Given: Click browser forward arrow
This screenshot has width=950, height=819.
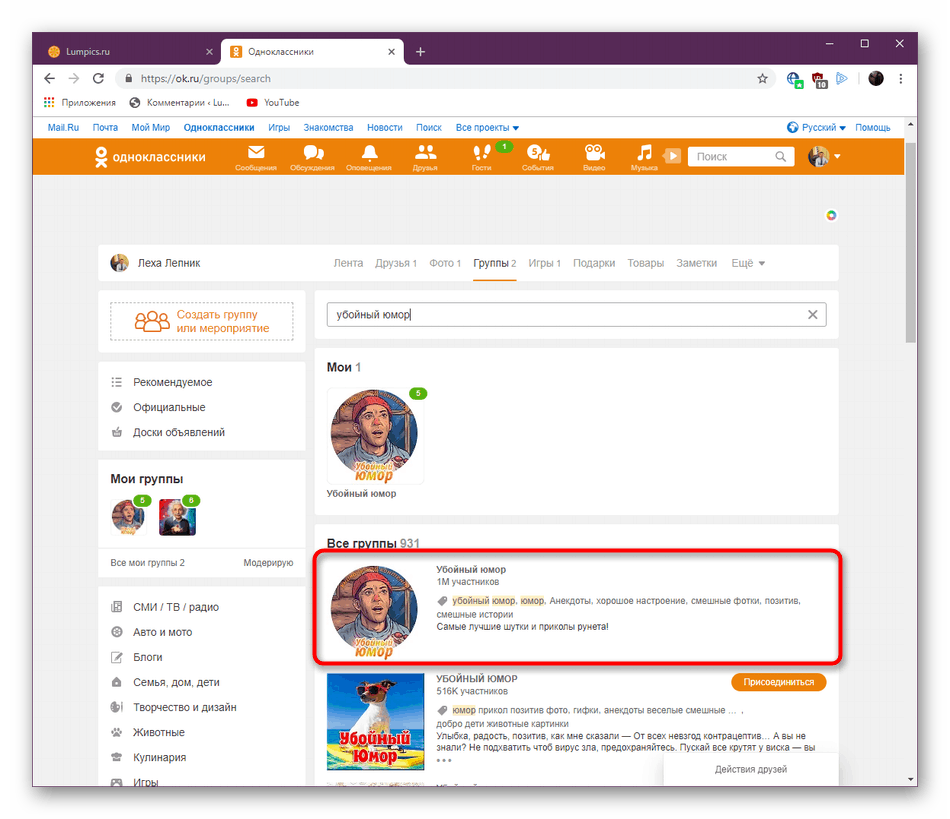Looking at the screenshot, I should 74,78.
